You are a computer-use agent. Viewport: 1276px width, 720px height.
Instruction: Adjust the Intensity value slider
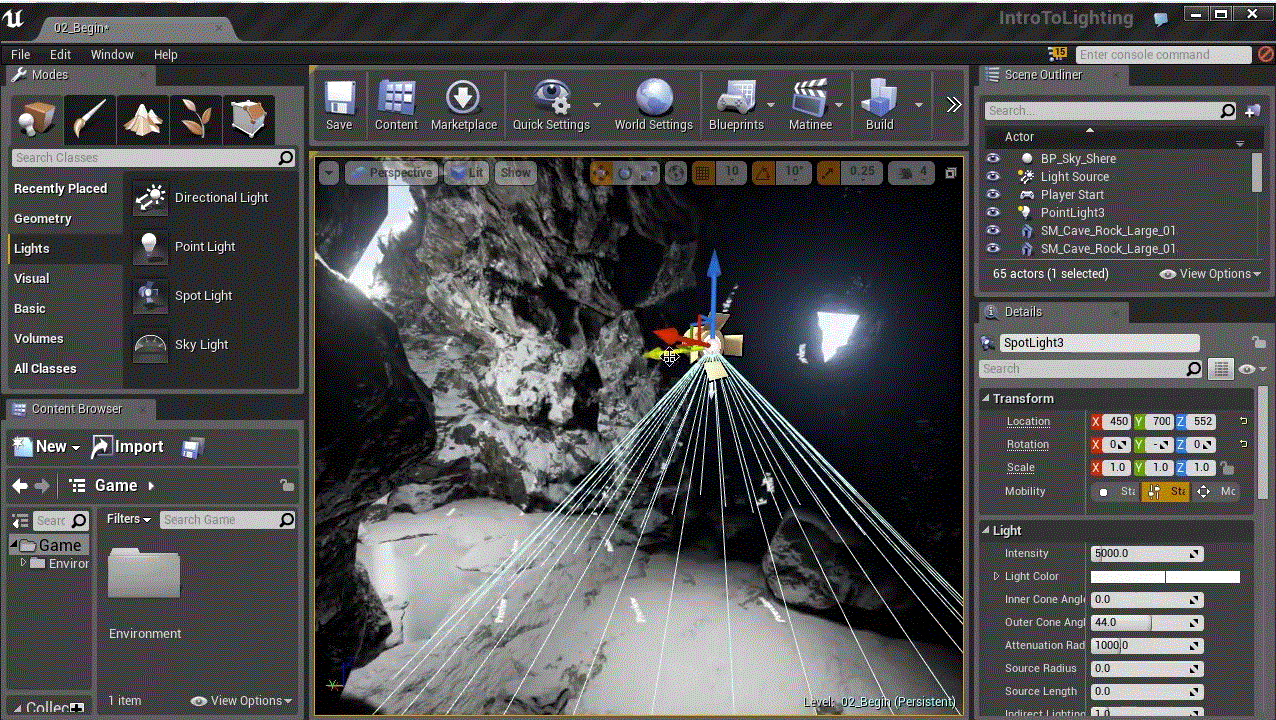coord(1147,554)
